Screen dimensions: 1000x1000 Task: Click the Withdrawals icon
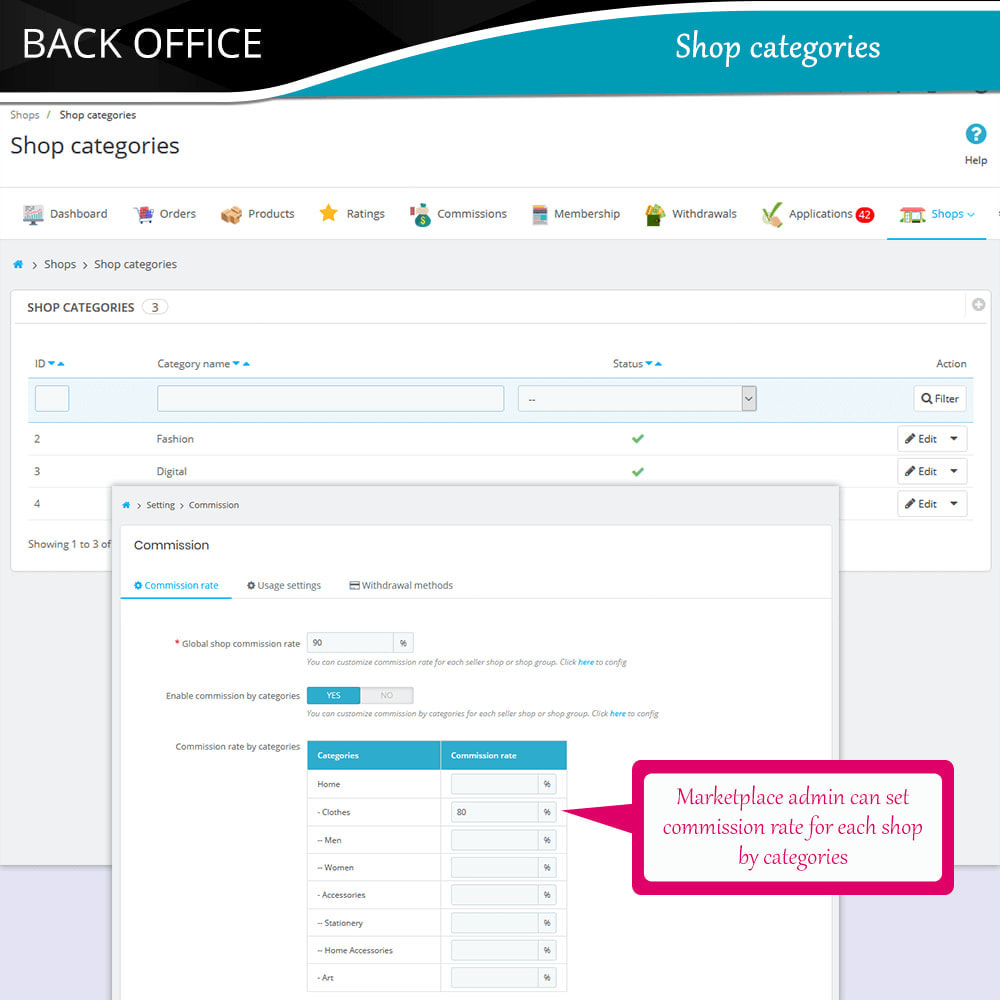point(655,214)
